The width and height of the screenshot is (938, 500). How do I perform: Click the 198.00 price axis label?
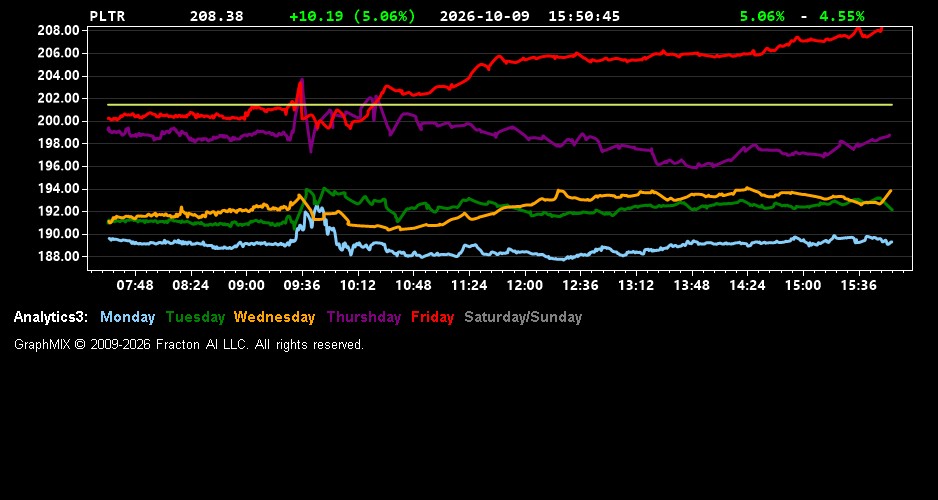point(59,144)
